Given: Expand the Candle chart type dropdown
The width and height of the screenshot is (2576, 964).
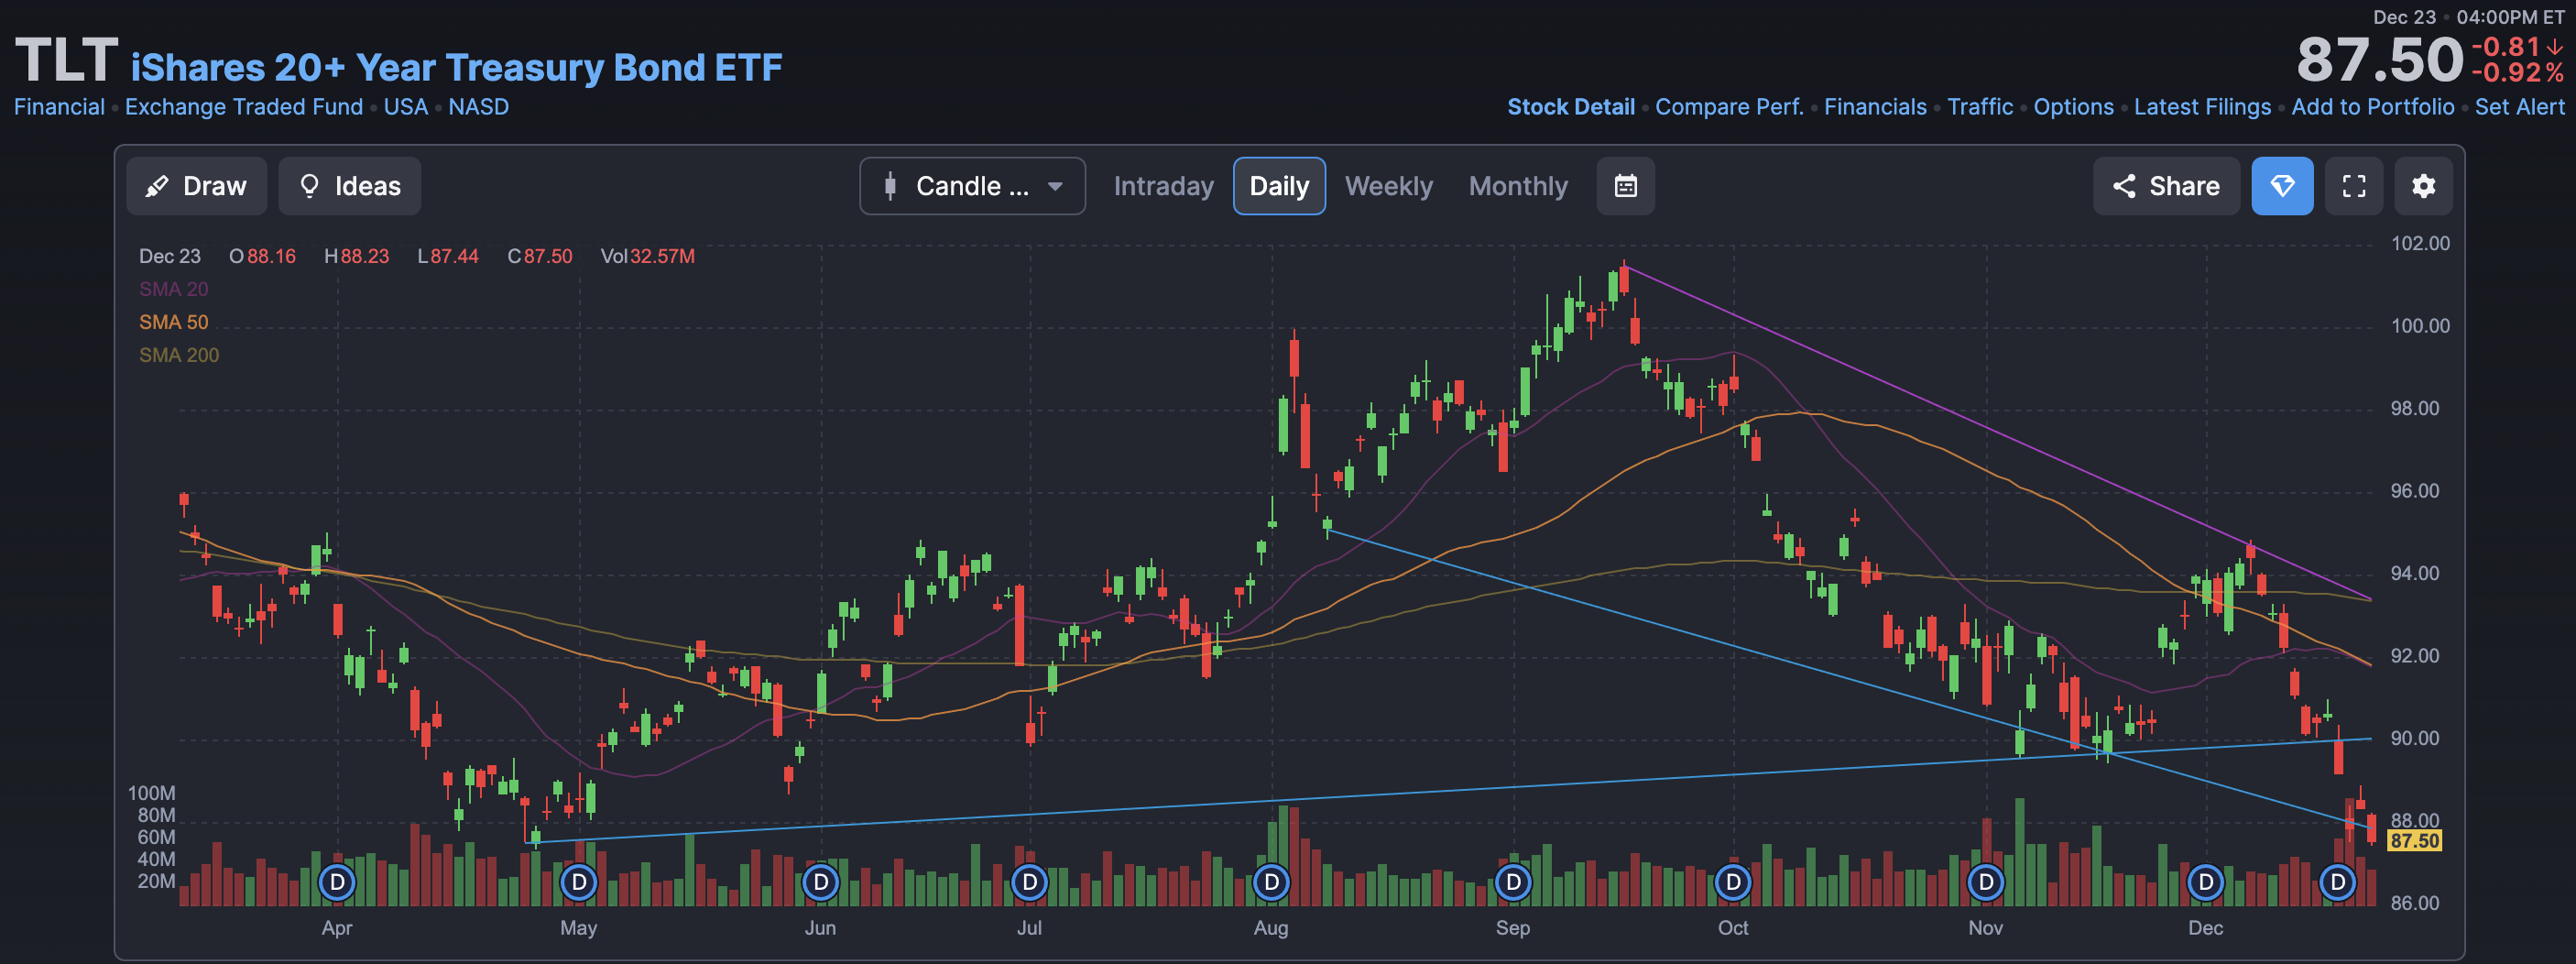Looking at the screenshot, I should pos(972,186).
